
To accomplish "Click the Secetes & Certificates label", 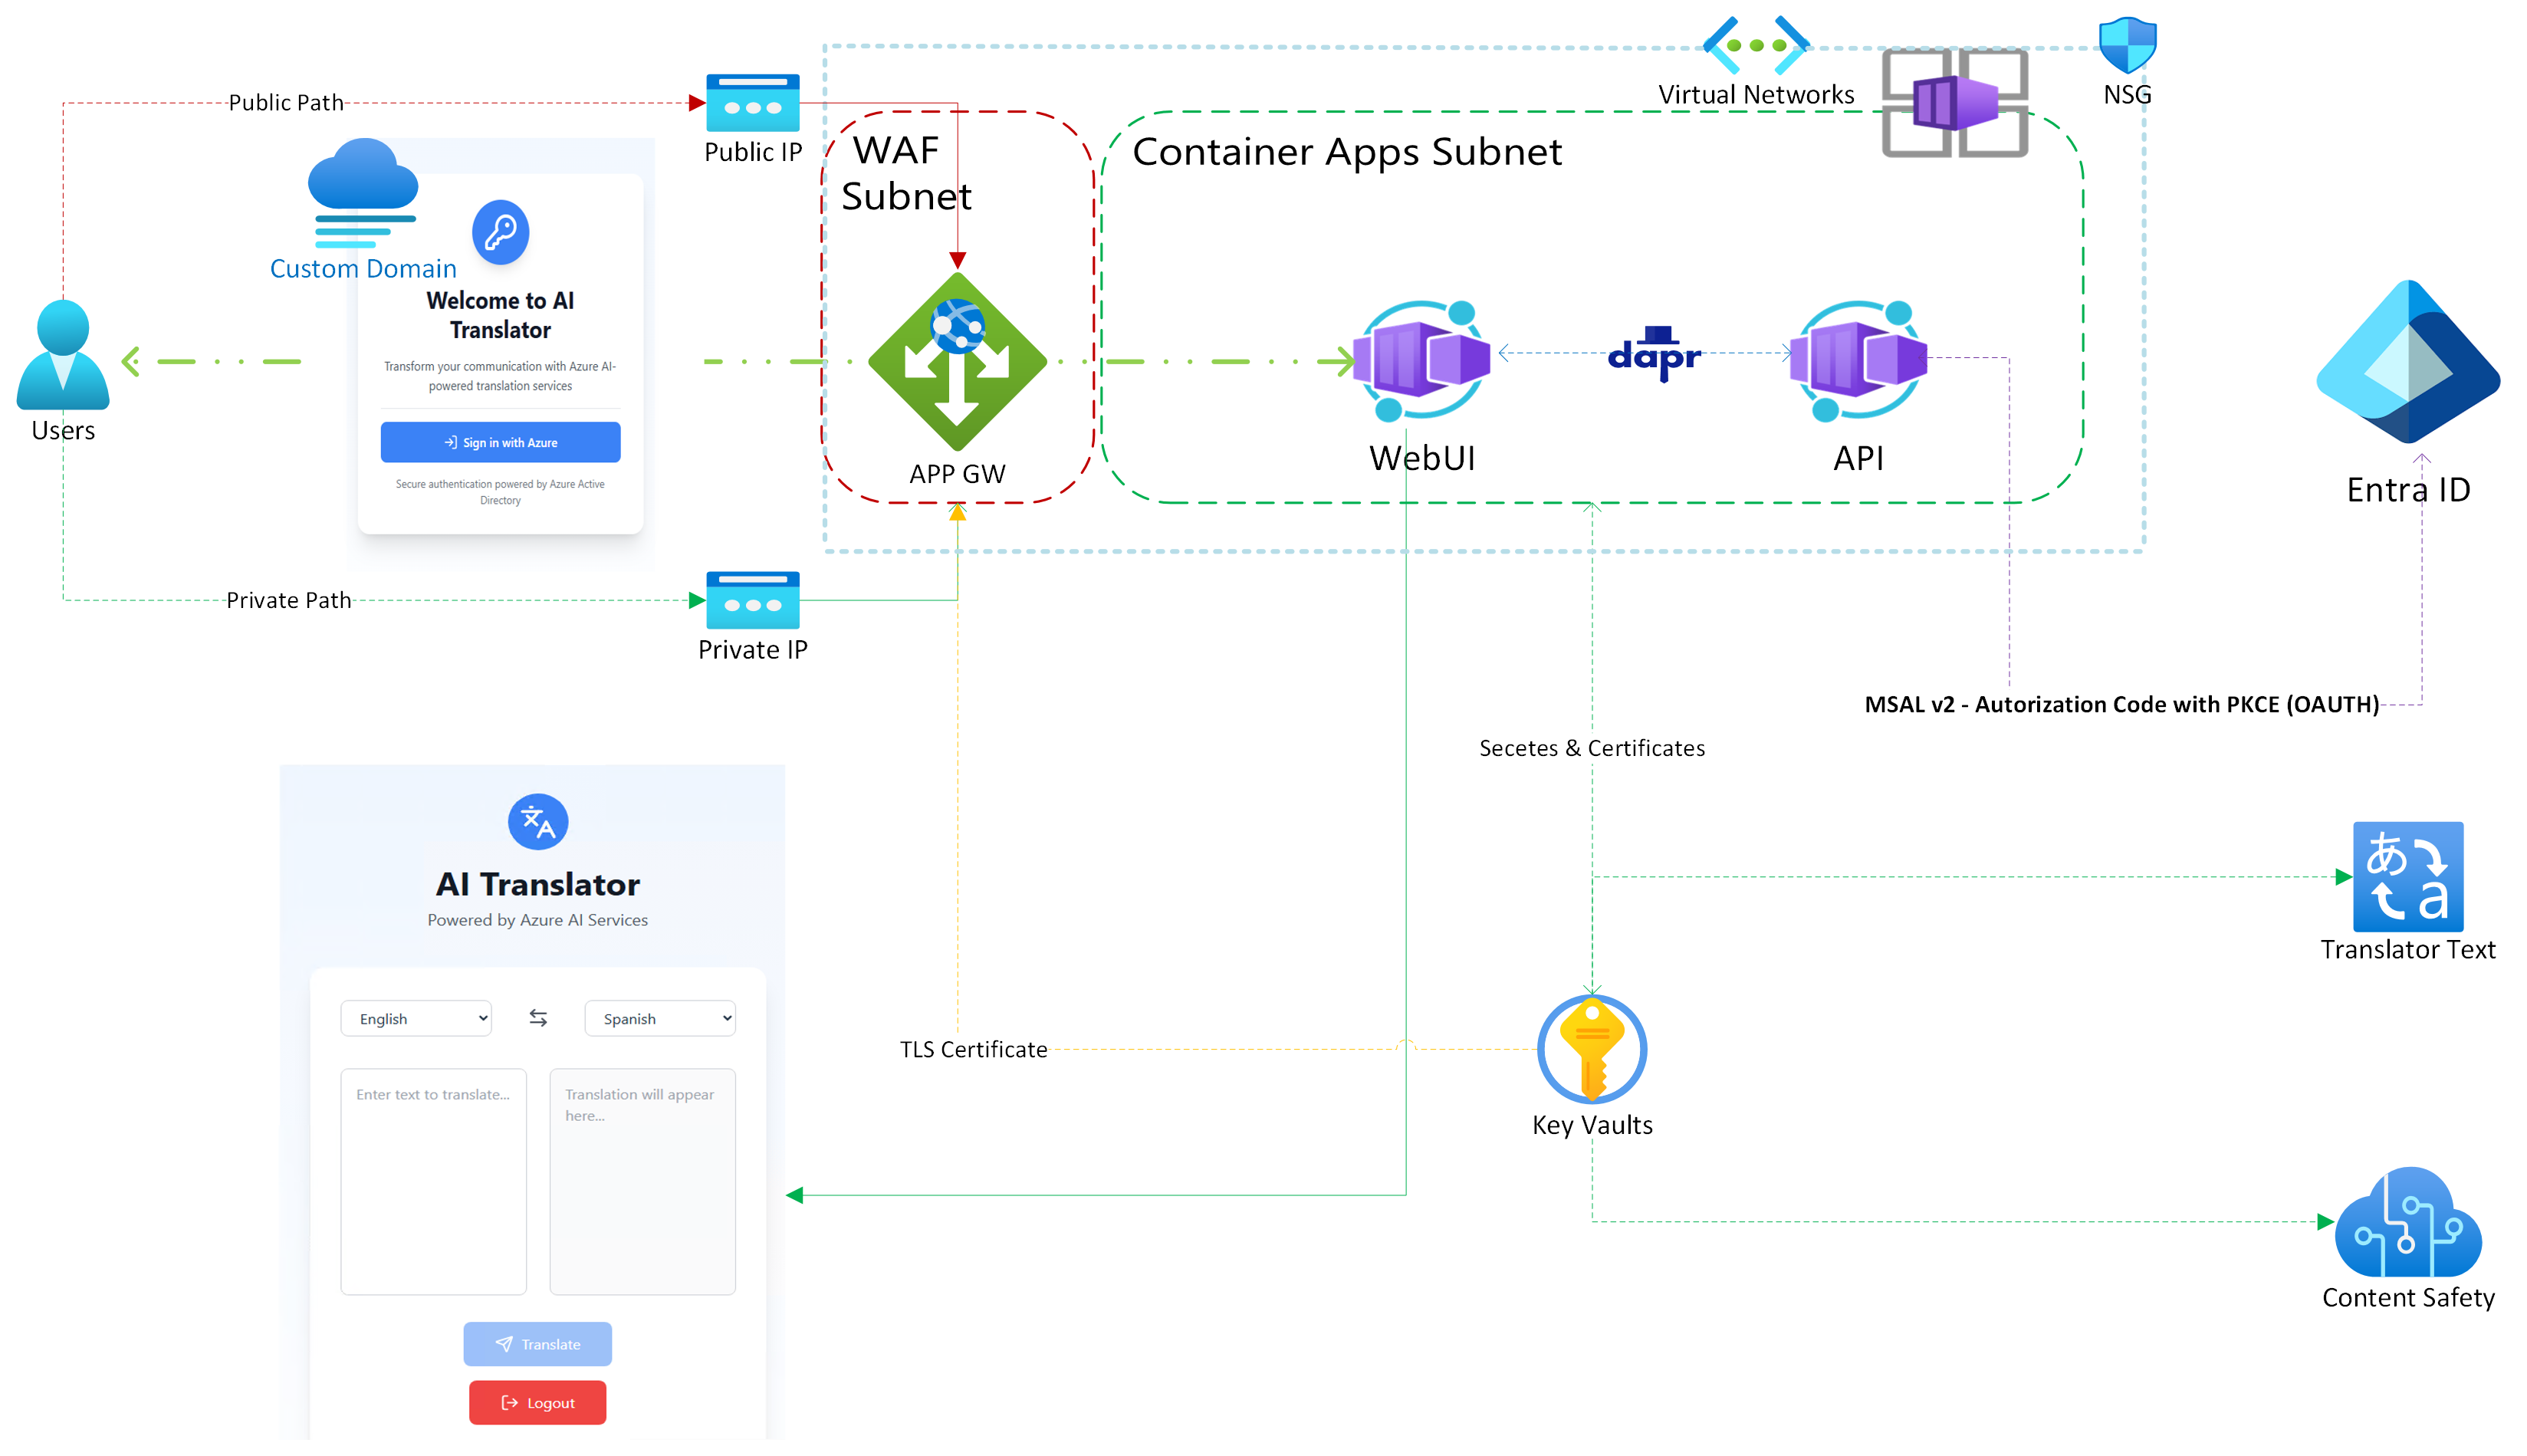I will point(1592,748).
